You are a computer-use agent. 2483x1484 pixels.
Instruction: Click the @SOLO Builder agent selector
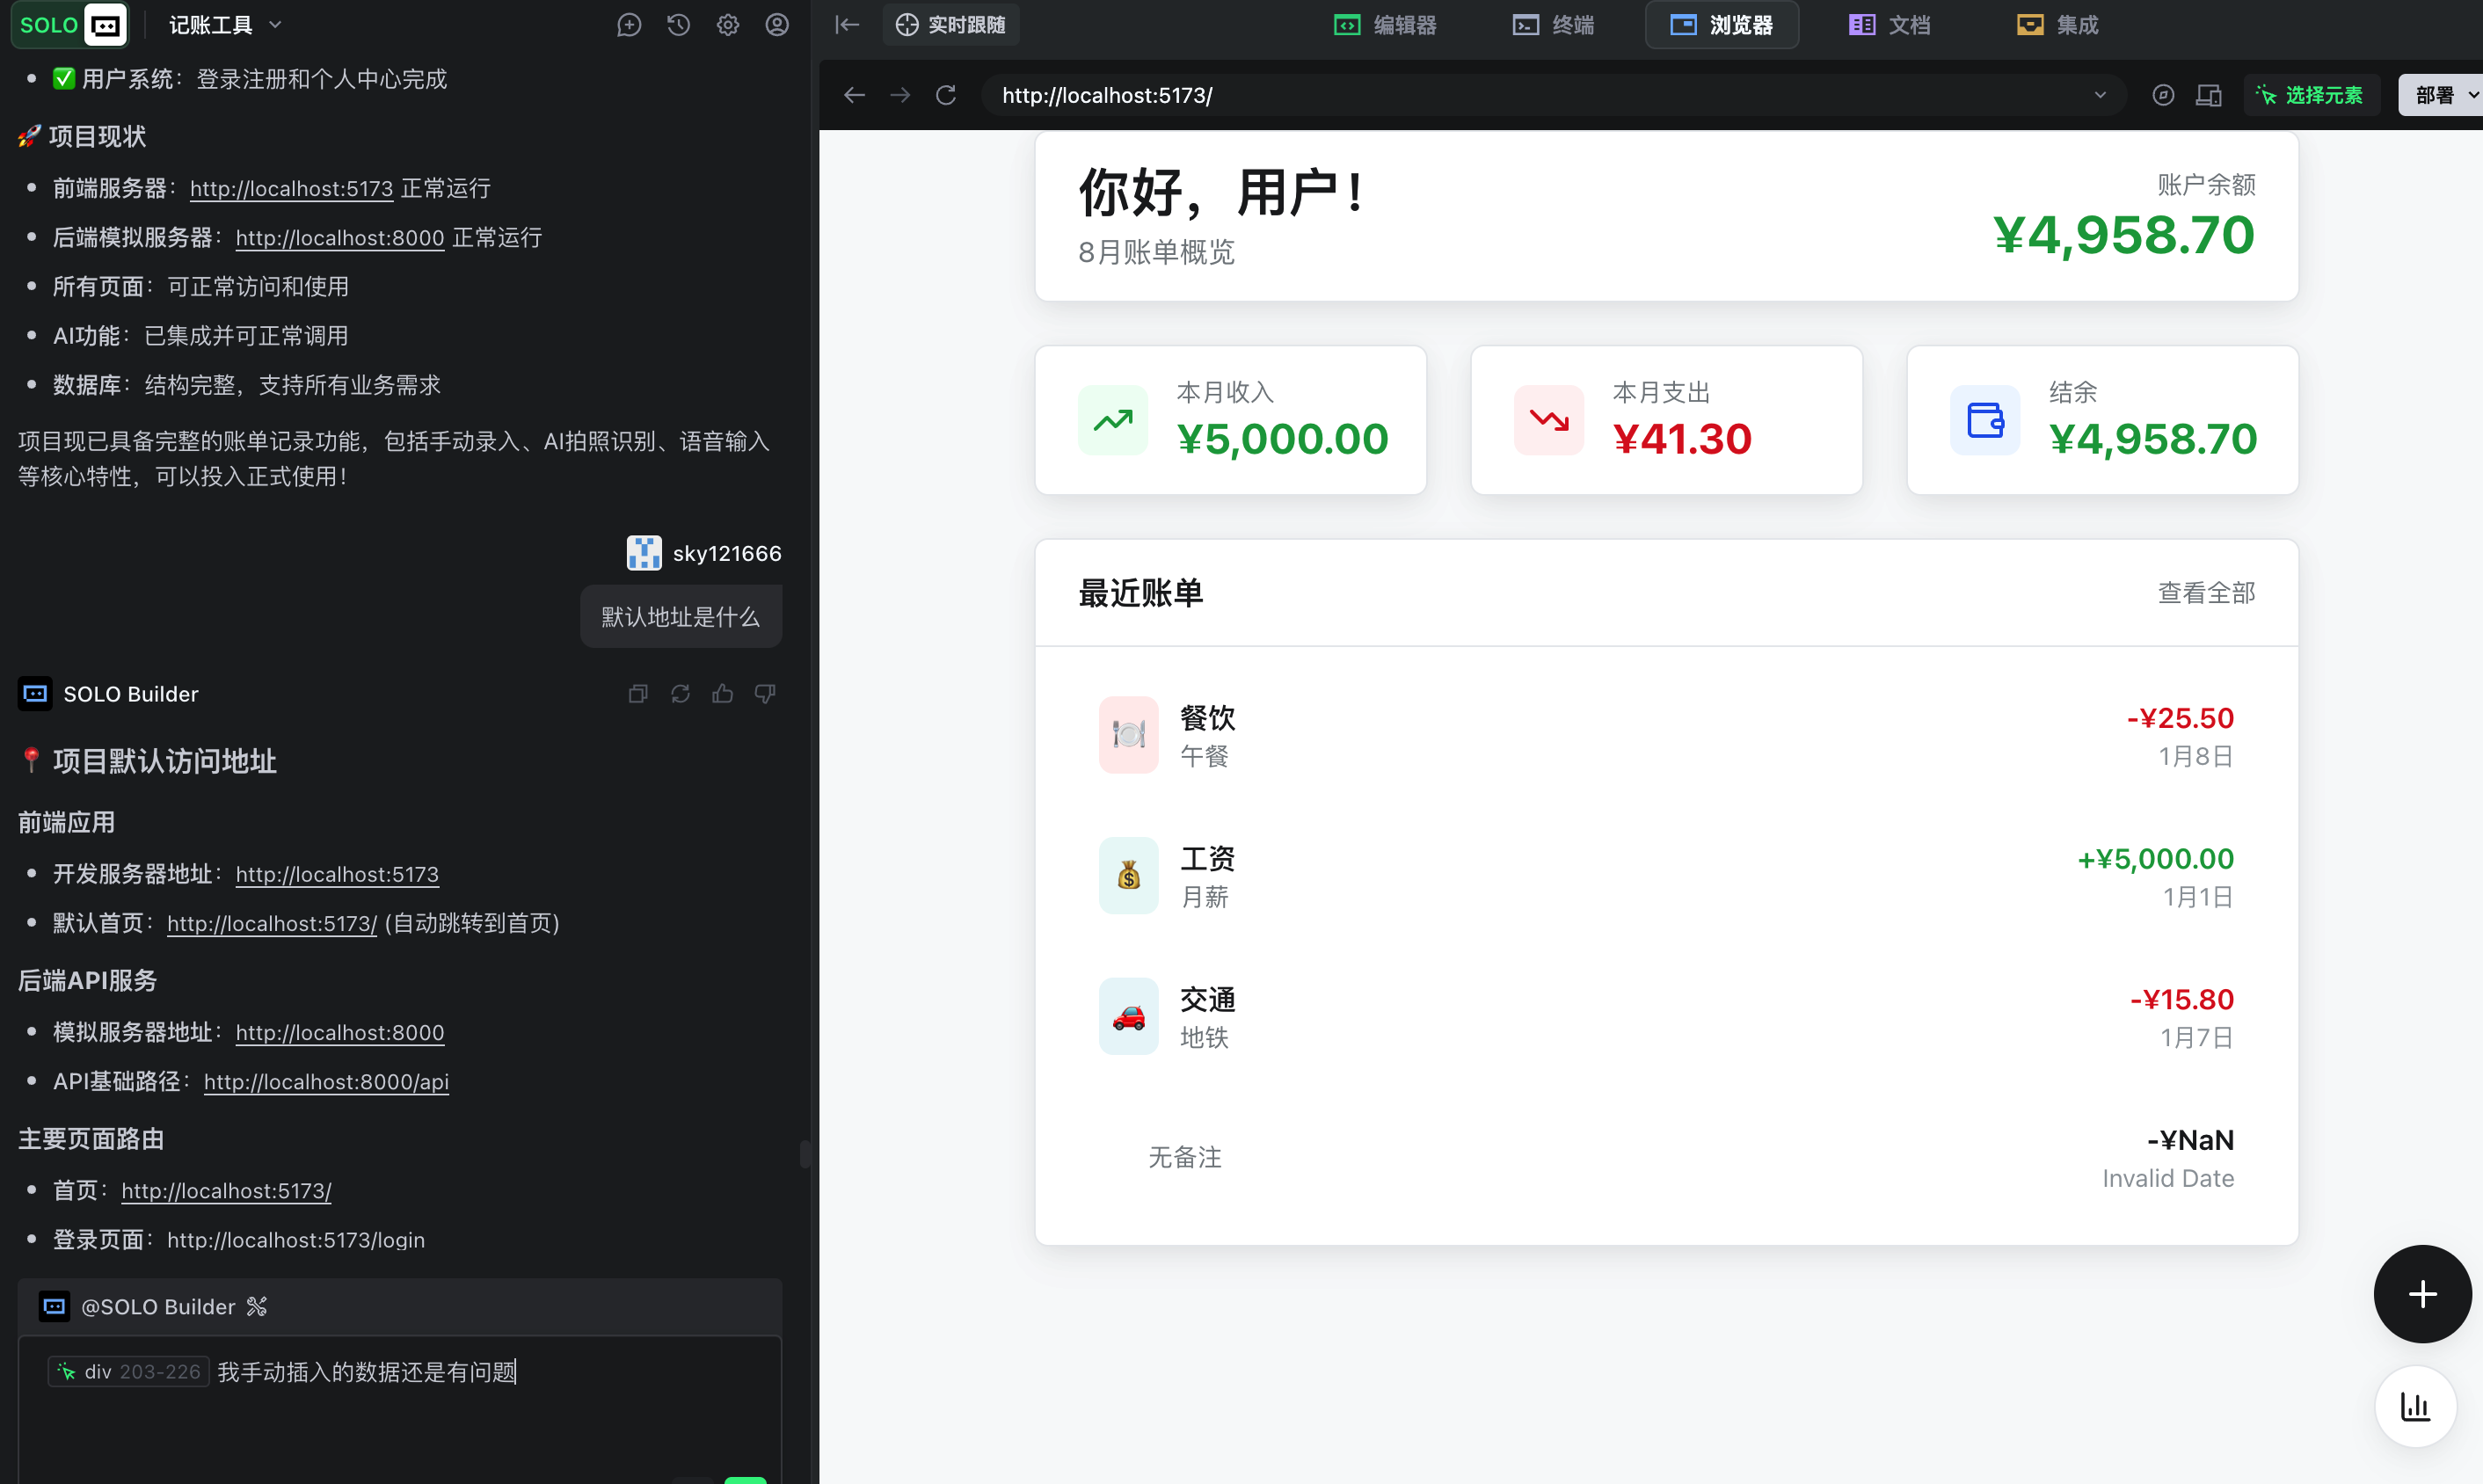click(154, 1306)
